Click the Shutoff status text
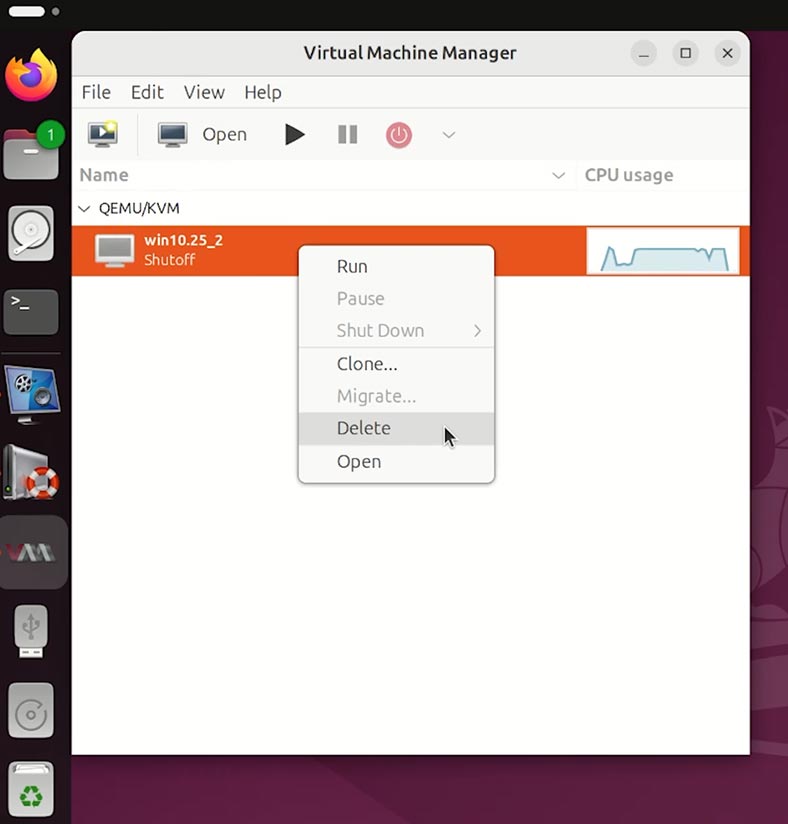This screenshot has height=824, width=788. pyautogui.click(x=170, y=260)
